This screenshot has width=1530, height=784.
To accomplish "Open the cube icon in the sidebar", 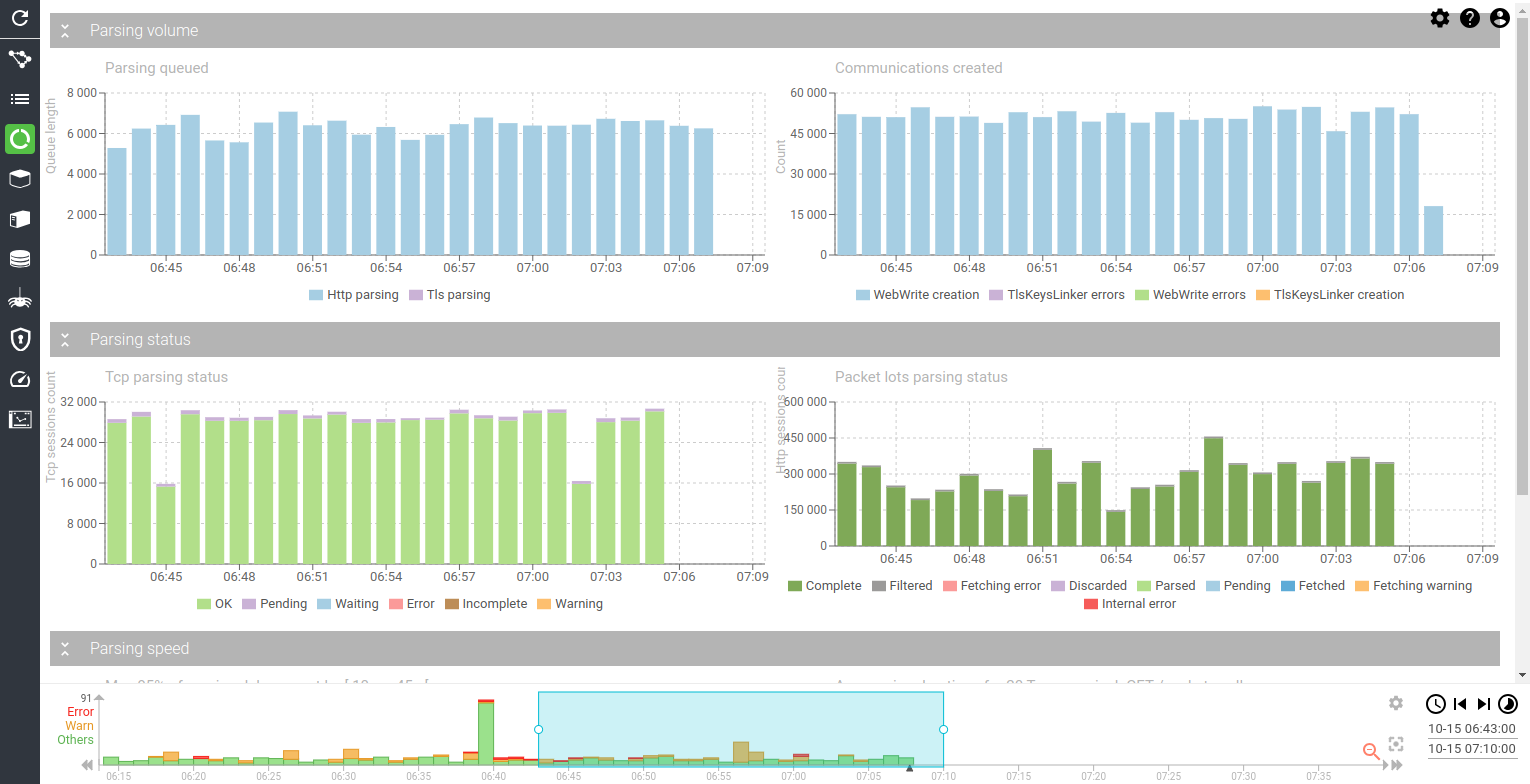I will [x=20, y=179].
